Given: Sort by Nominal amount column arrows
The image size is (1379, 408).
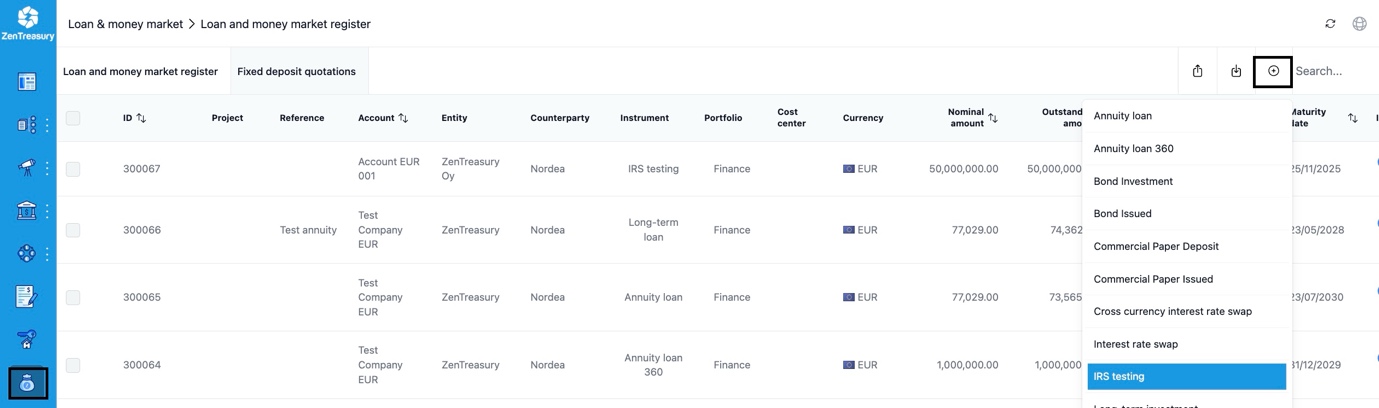Looking at the screenshot, I should pos(993,118).
